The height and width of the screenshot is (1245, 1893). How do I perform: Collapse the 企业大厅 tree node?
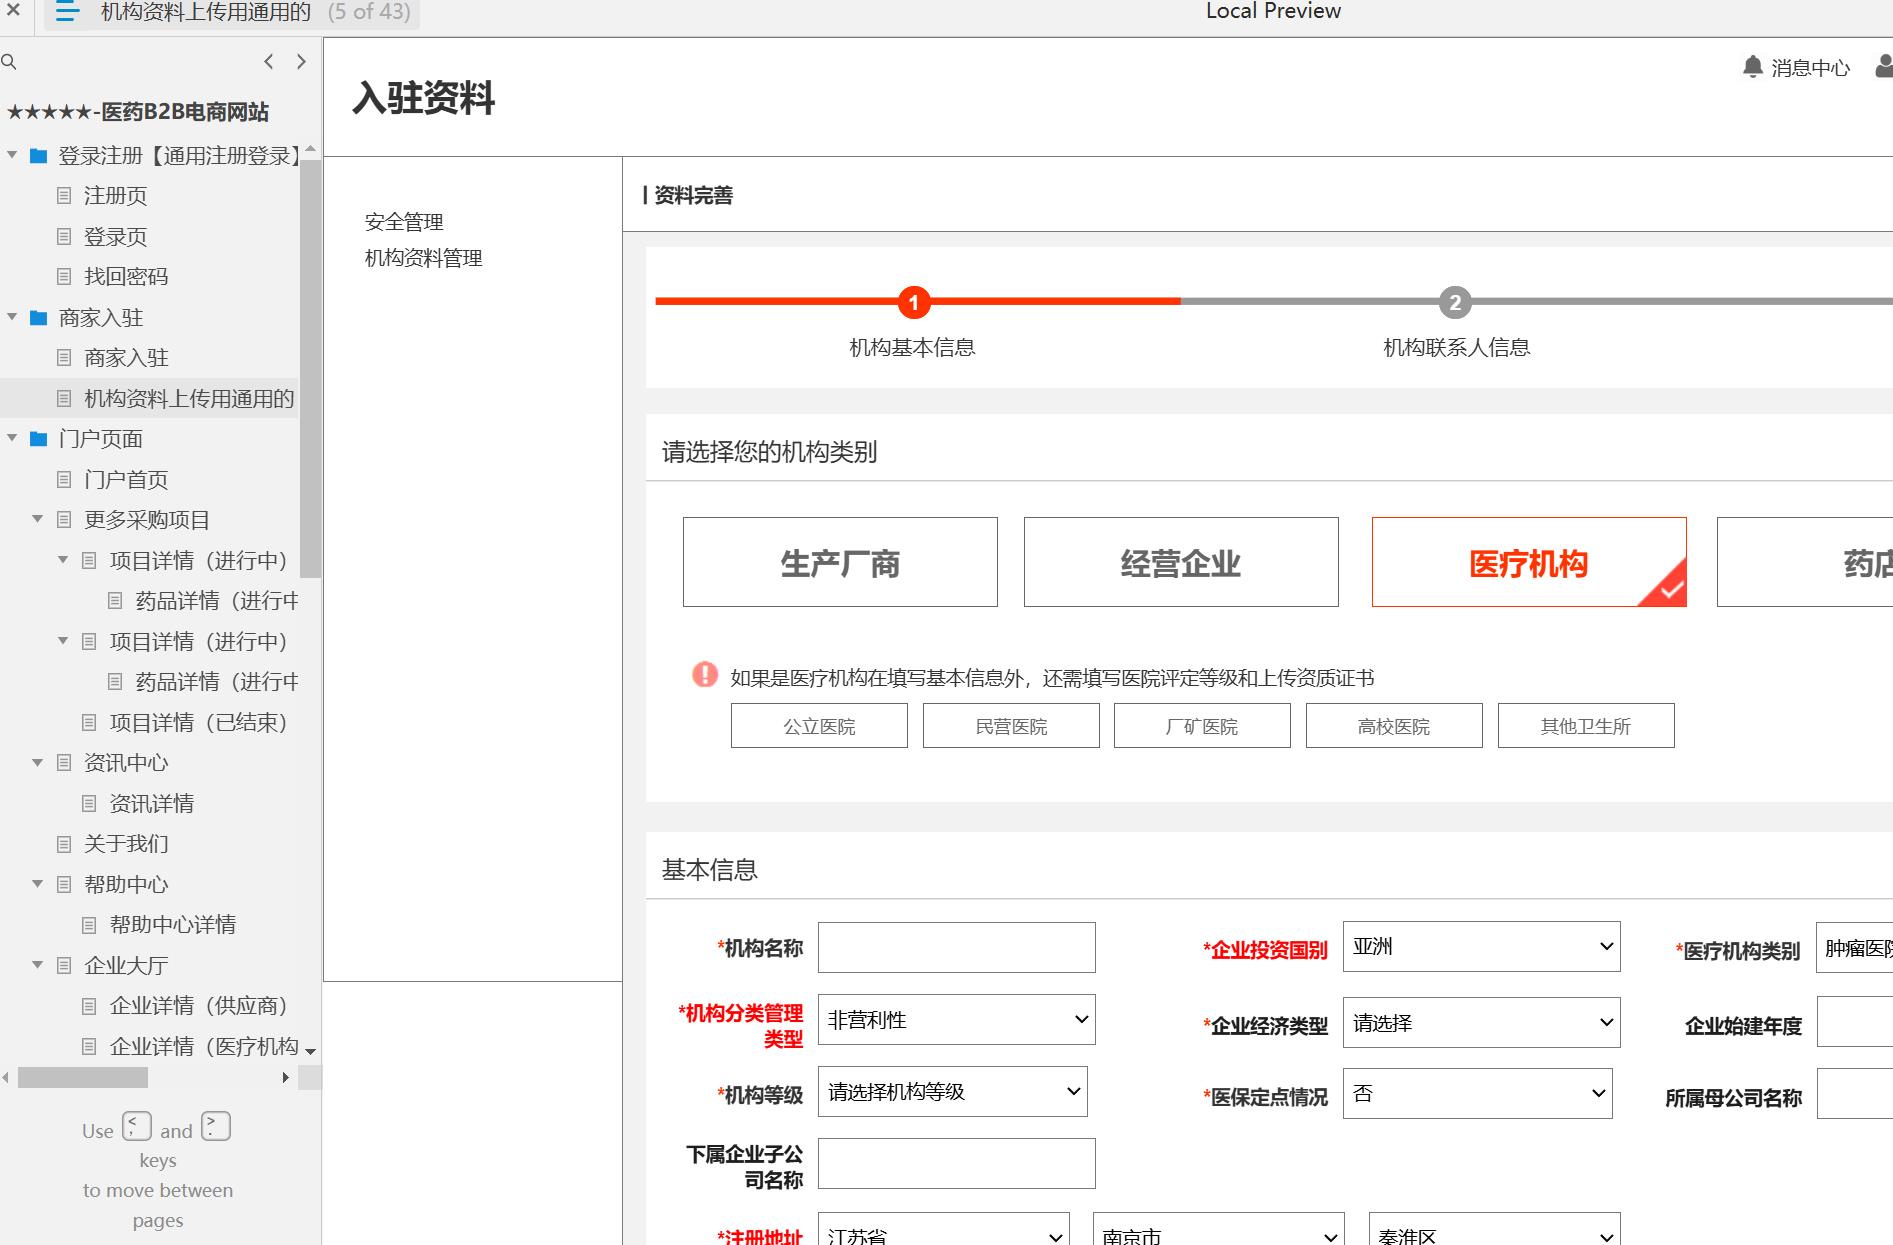click(37, 965)
